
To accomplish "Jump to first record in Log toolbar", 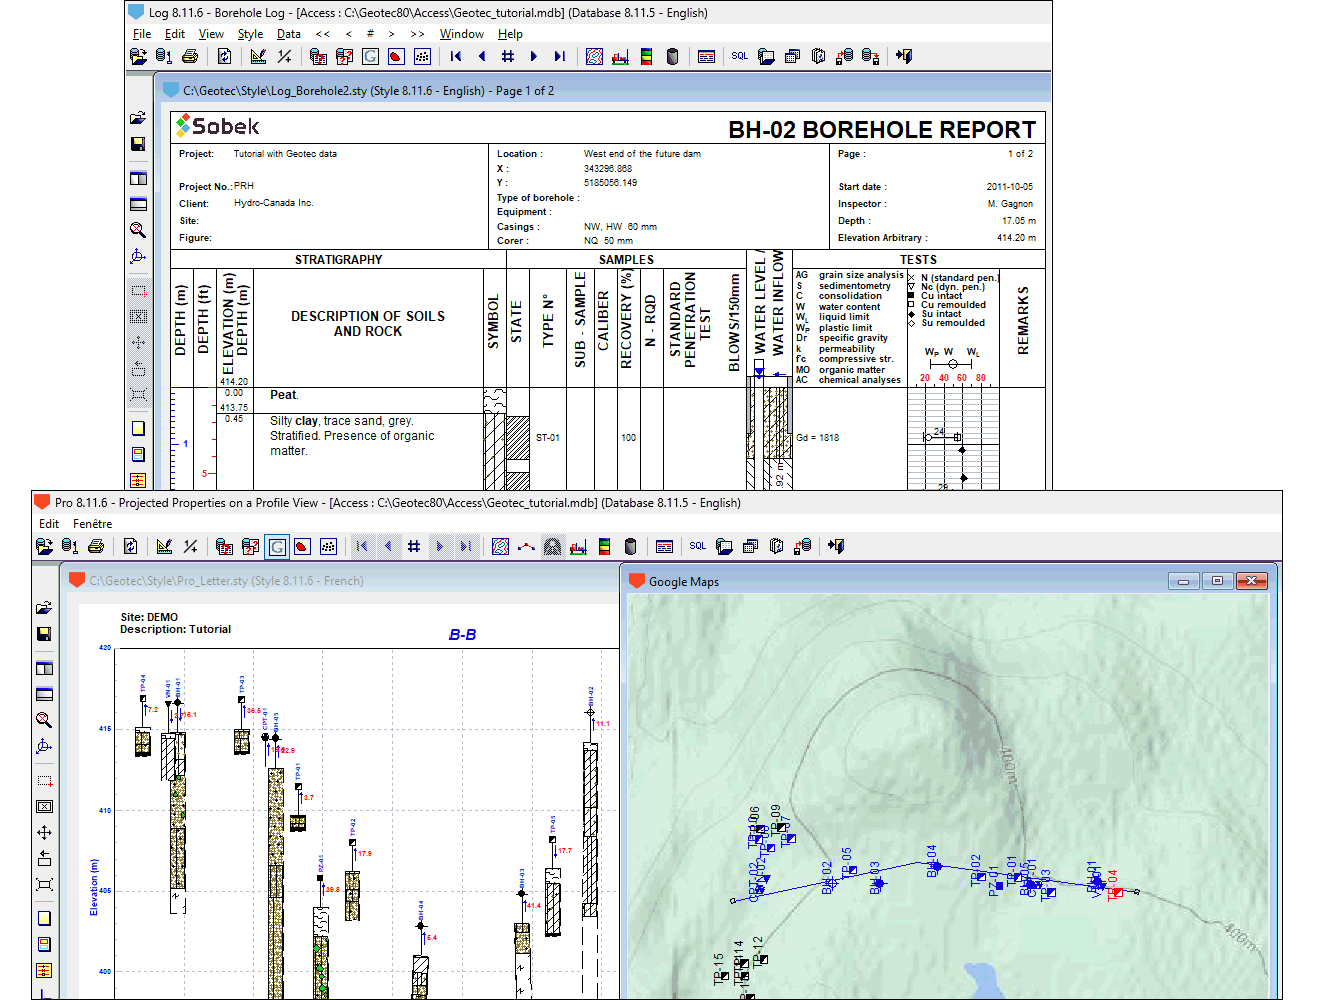I will (456, 57).
